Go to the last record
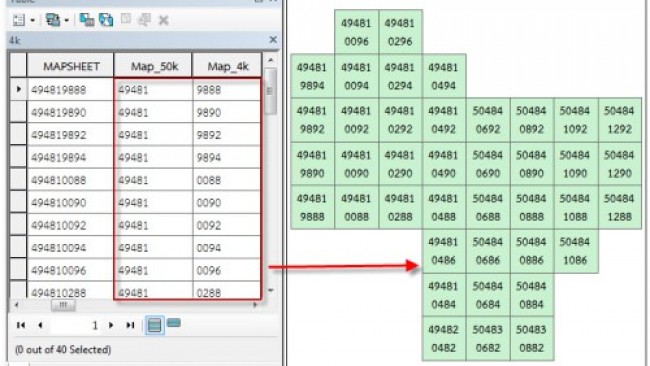650x366 pixels. (130, 325)
